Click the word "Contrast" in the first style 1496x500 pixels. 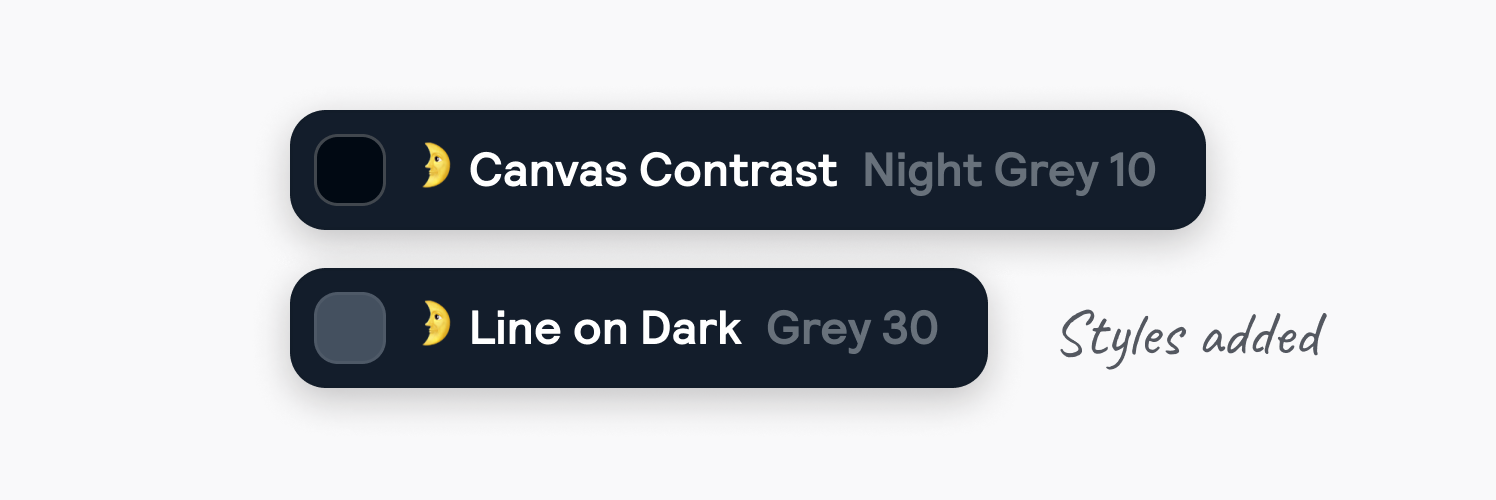738,171
